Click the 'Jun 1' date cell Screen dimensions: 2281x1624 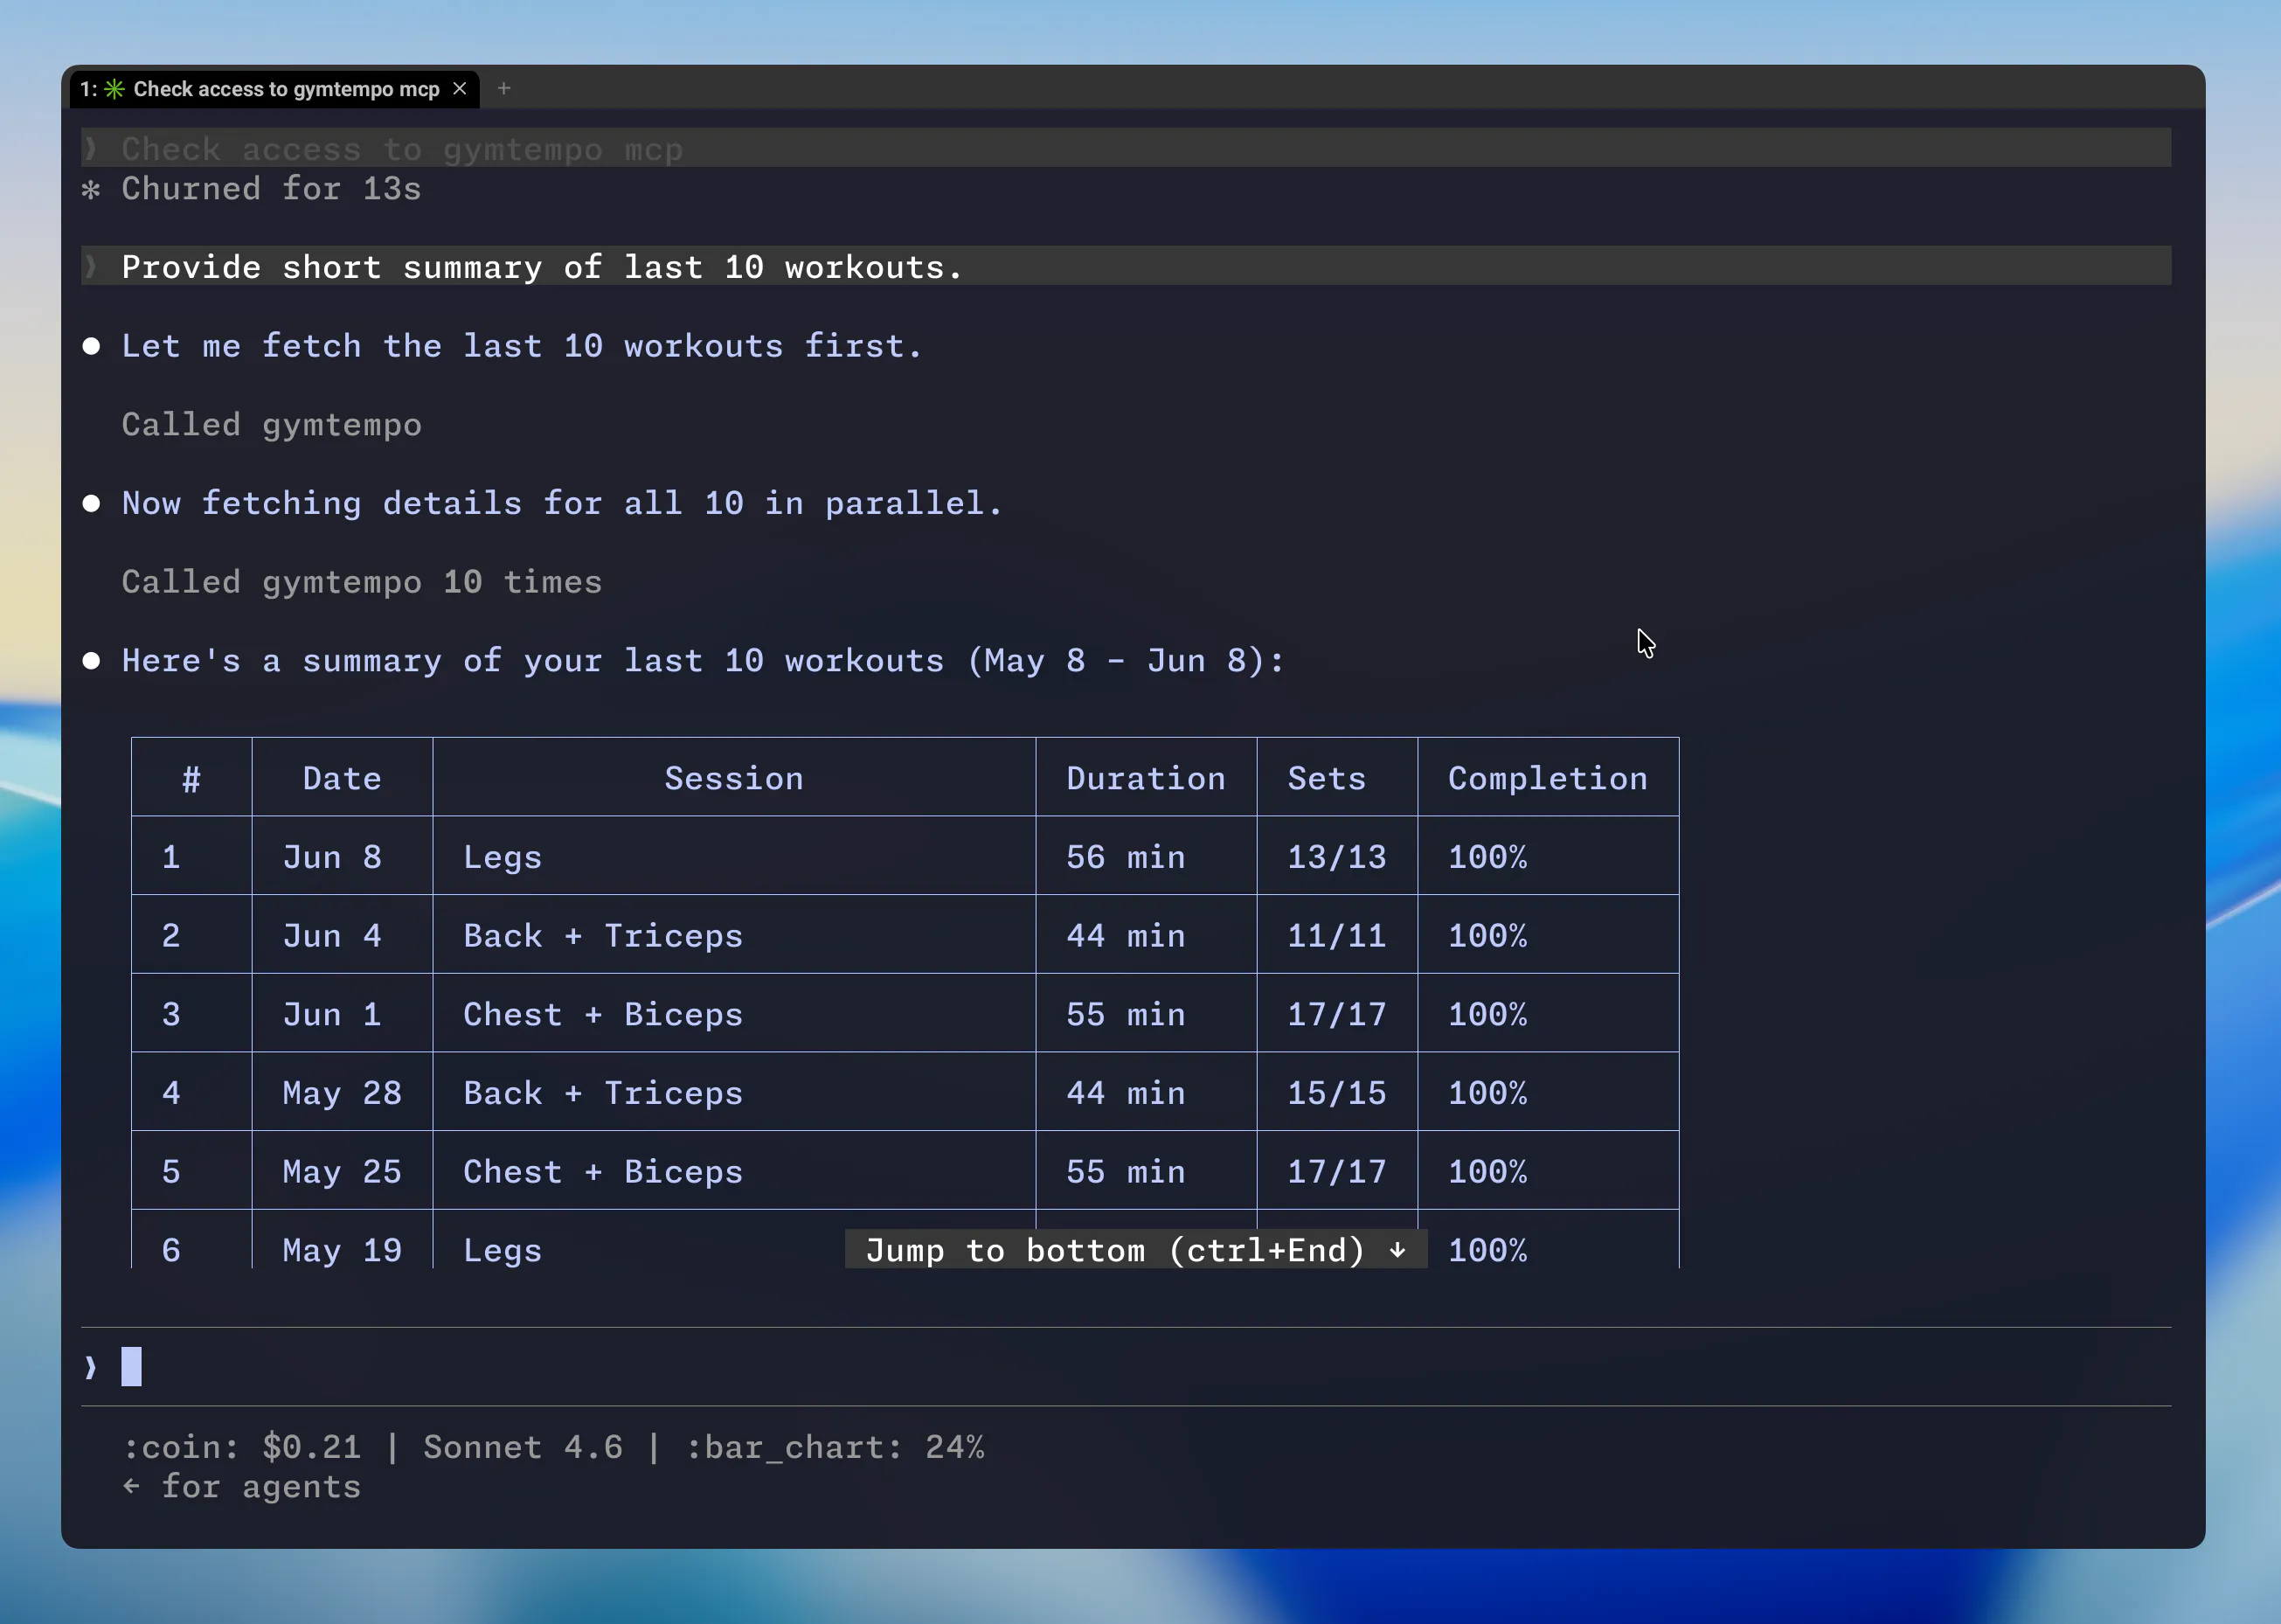332,1014
